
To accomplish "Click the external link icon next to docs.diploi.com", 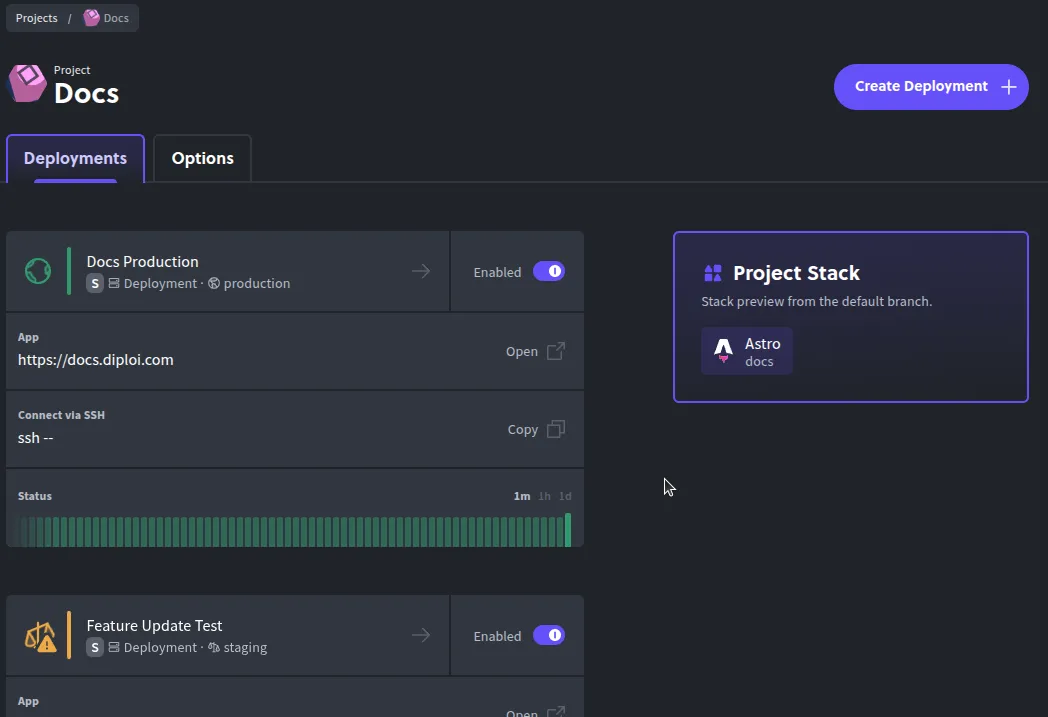I will 558,351.
